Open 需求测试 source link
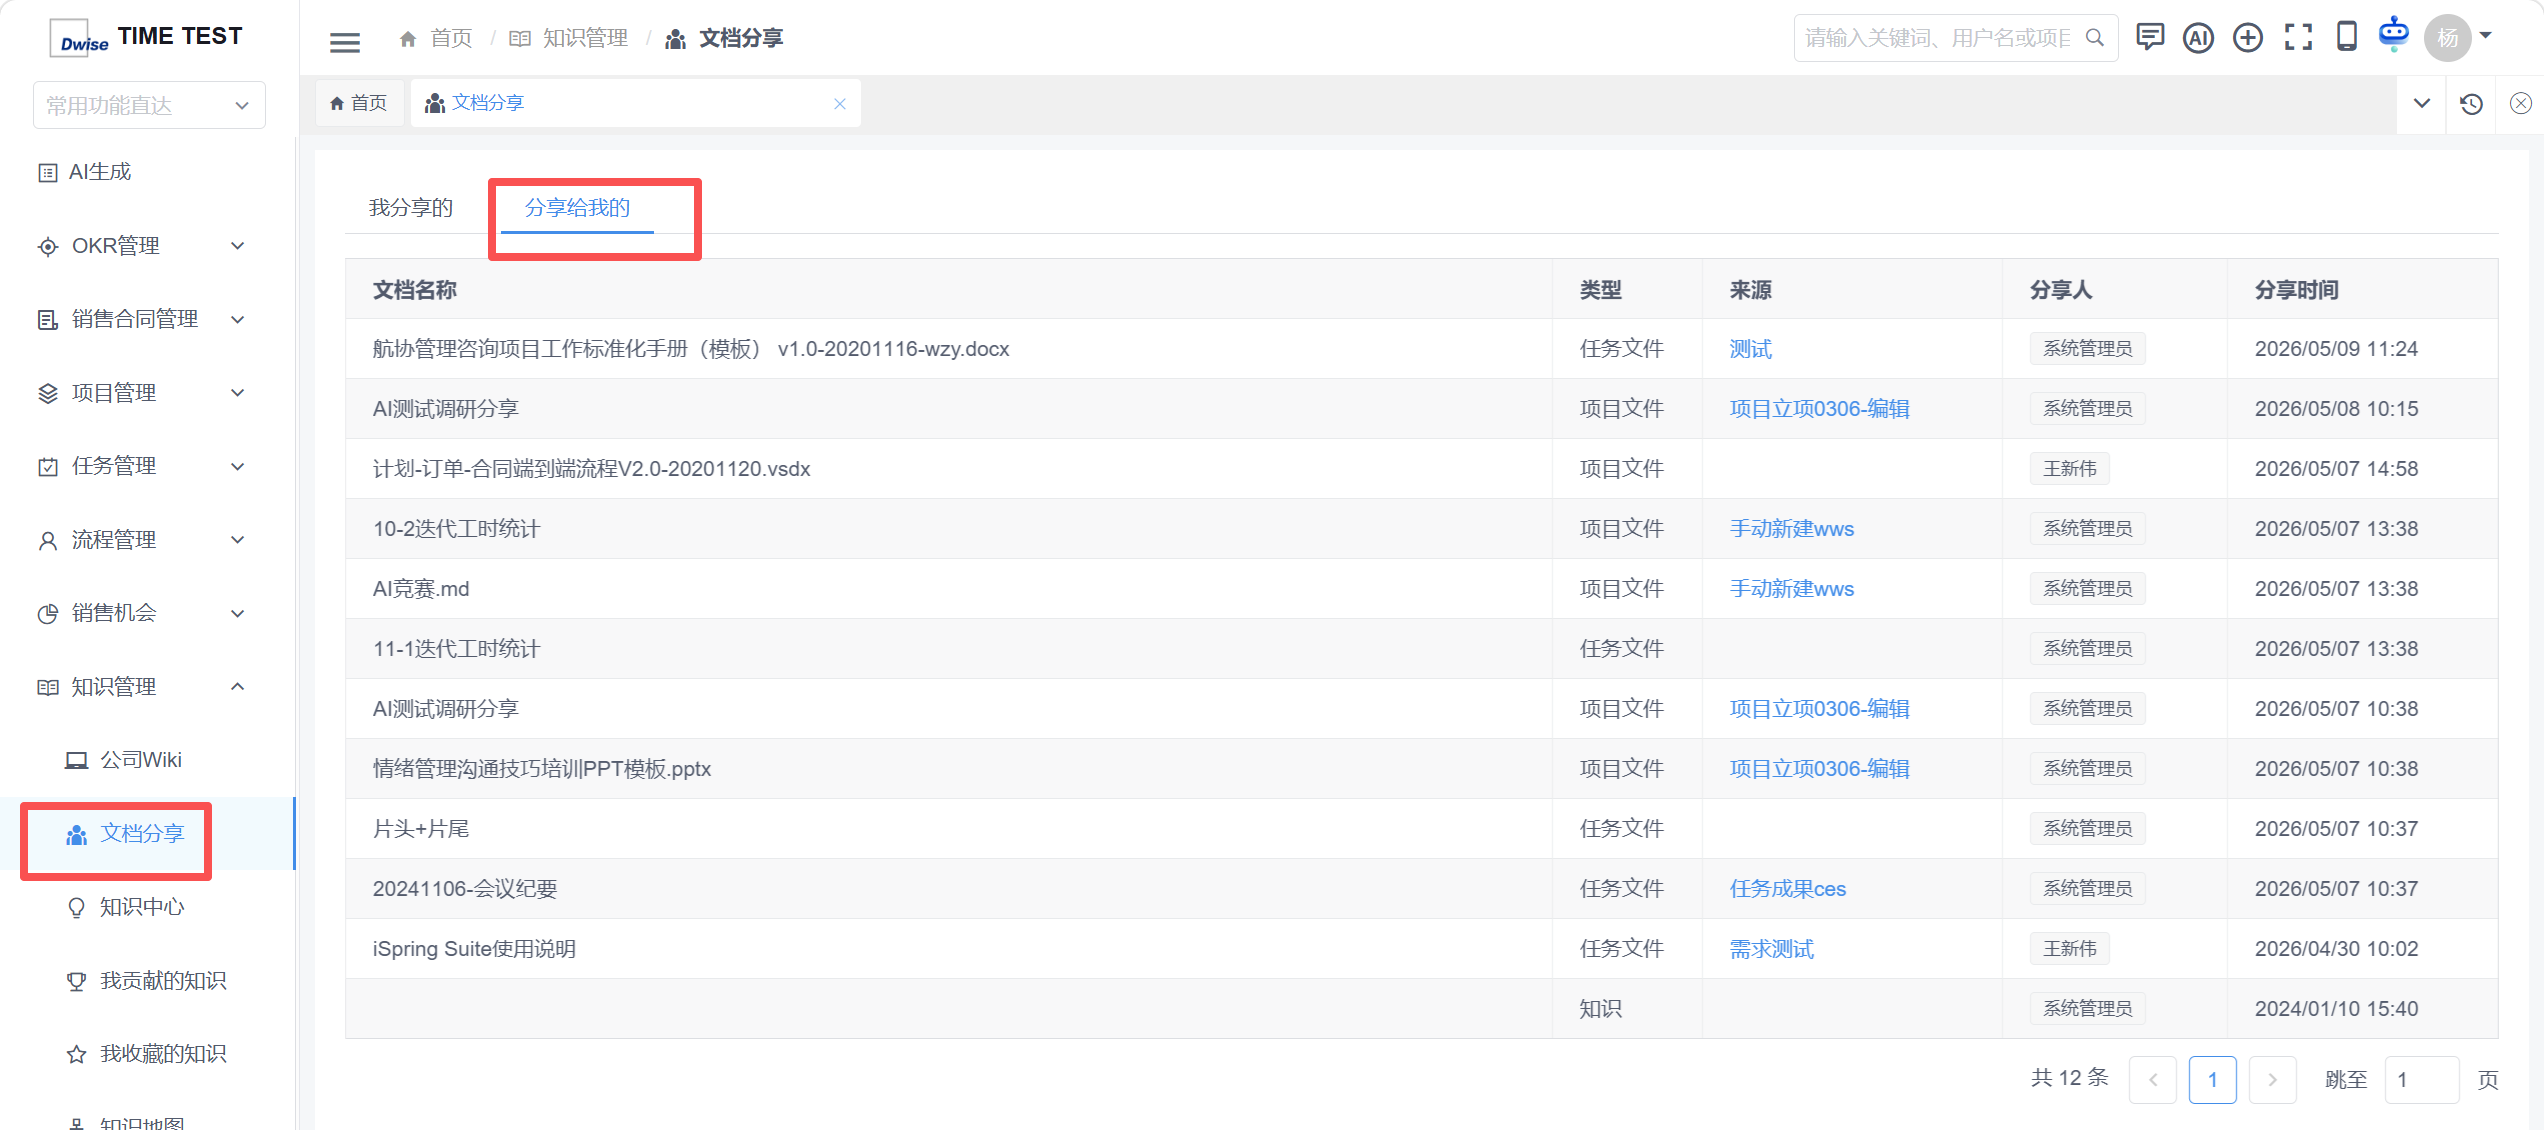The image size is (2544, 1130). point(1771,949)
